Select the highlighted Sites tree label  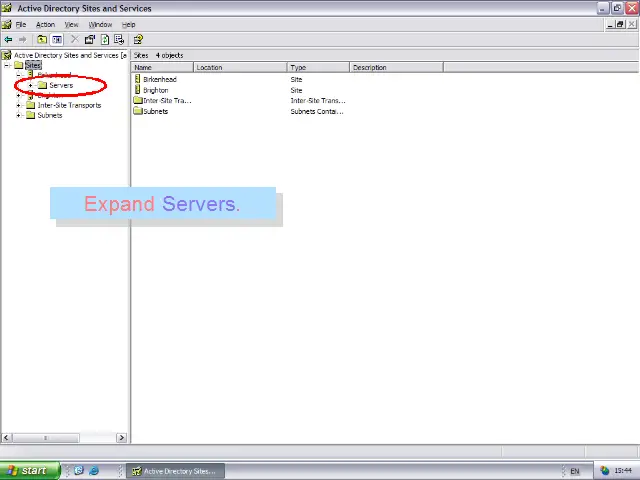click(33, 65)
